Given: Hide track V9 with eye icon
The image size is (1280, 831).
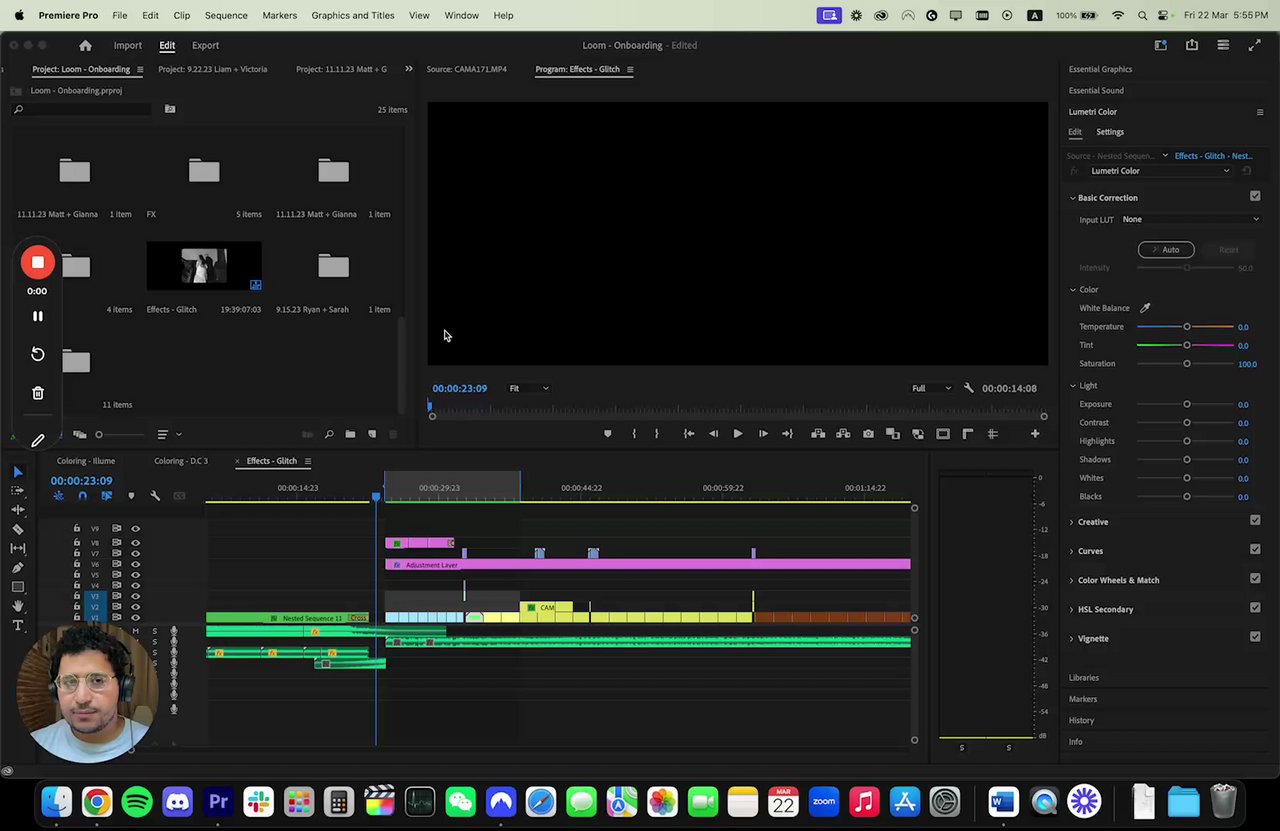Looking at the screenshot, I should [x=136, y=529].
